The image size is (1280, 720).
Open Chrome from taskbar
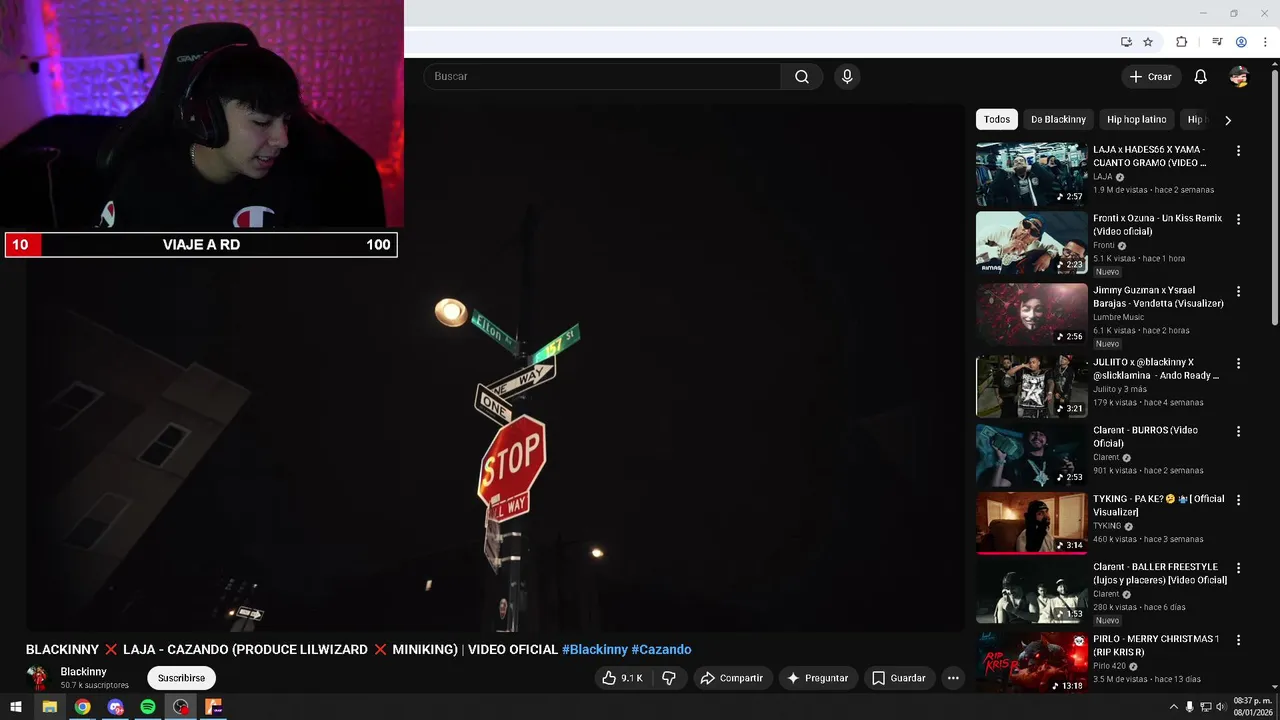(82, 707)
